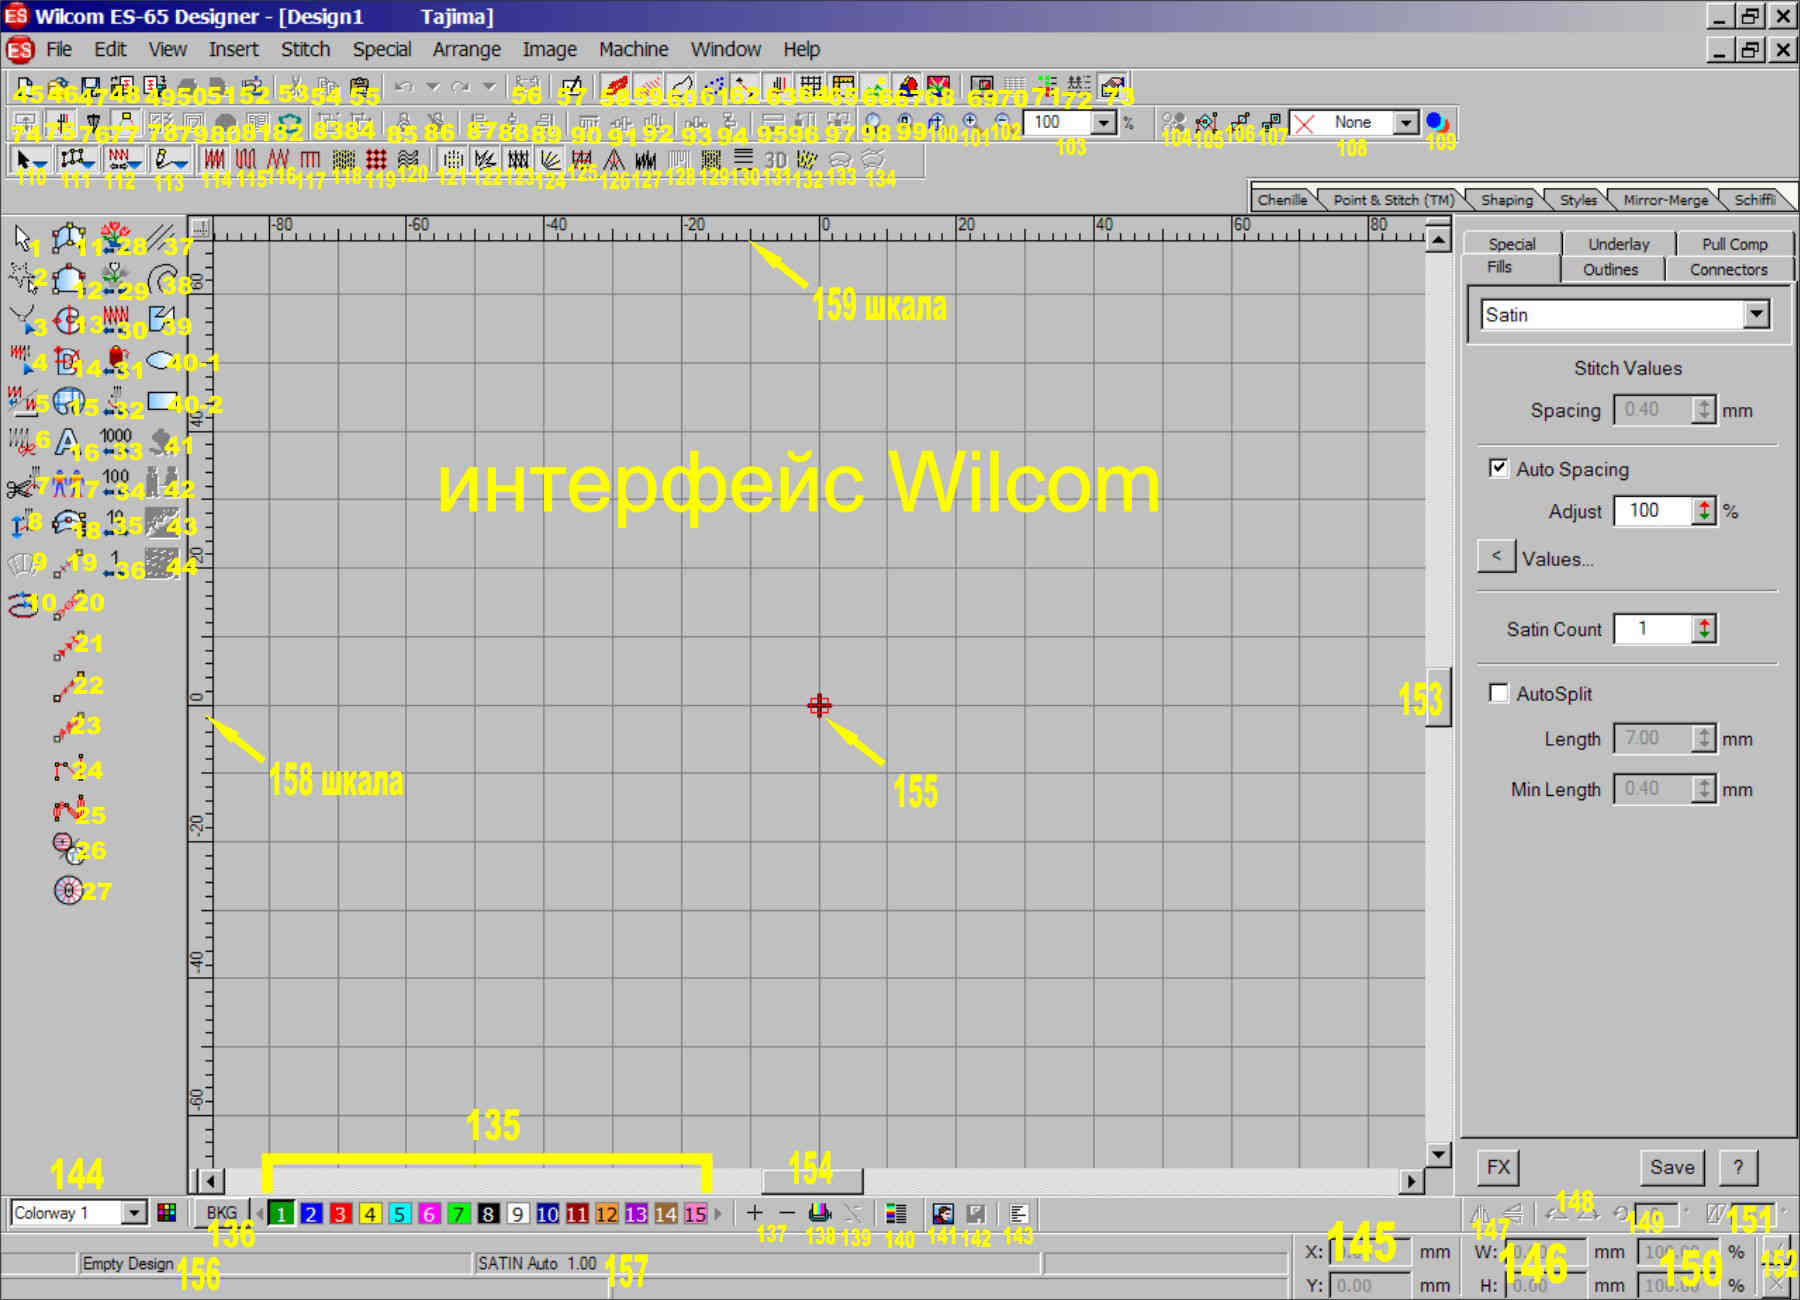Click the Paste clipboard icon
1800x1300 pixels.
(x=360, y=87)
